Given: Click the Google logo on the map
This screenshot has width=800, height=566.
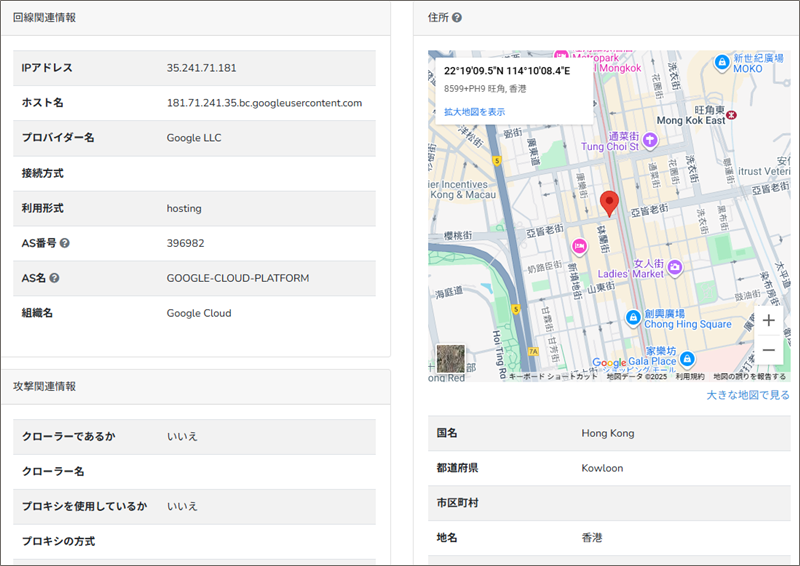Looking at the screenshot, I should [x=609, y=362].
